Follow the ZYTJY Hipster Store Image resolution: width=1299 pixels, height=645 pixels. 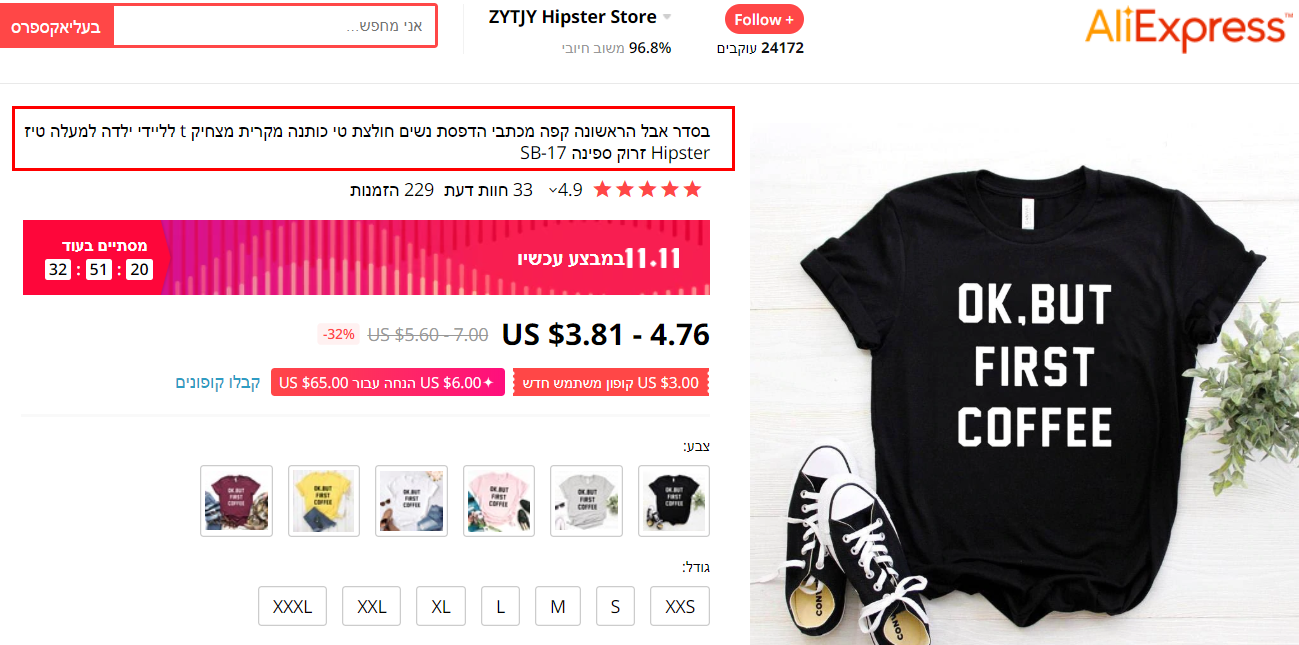click(764, 19)
